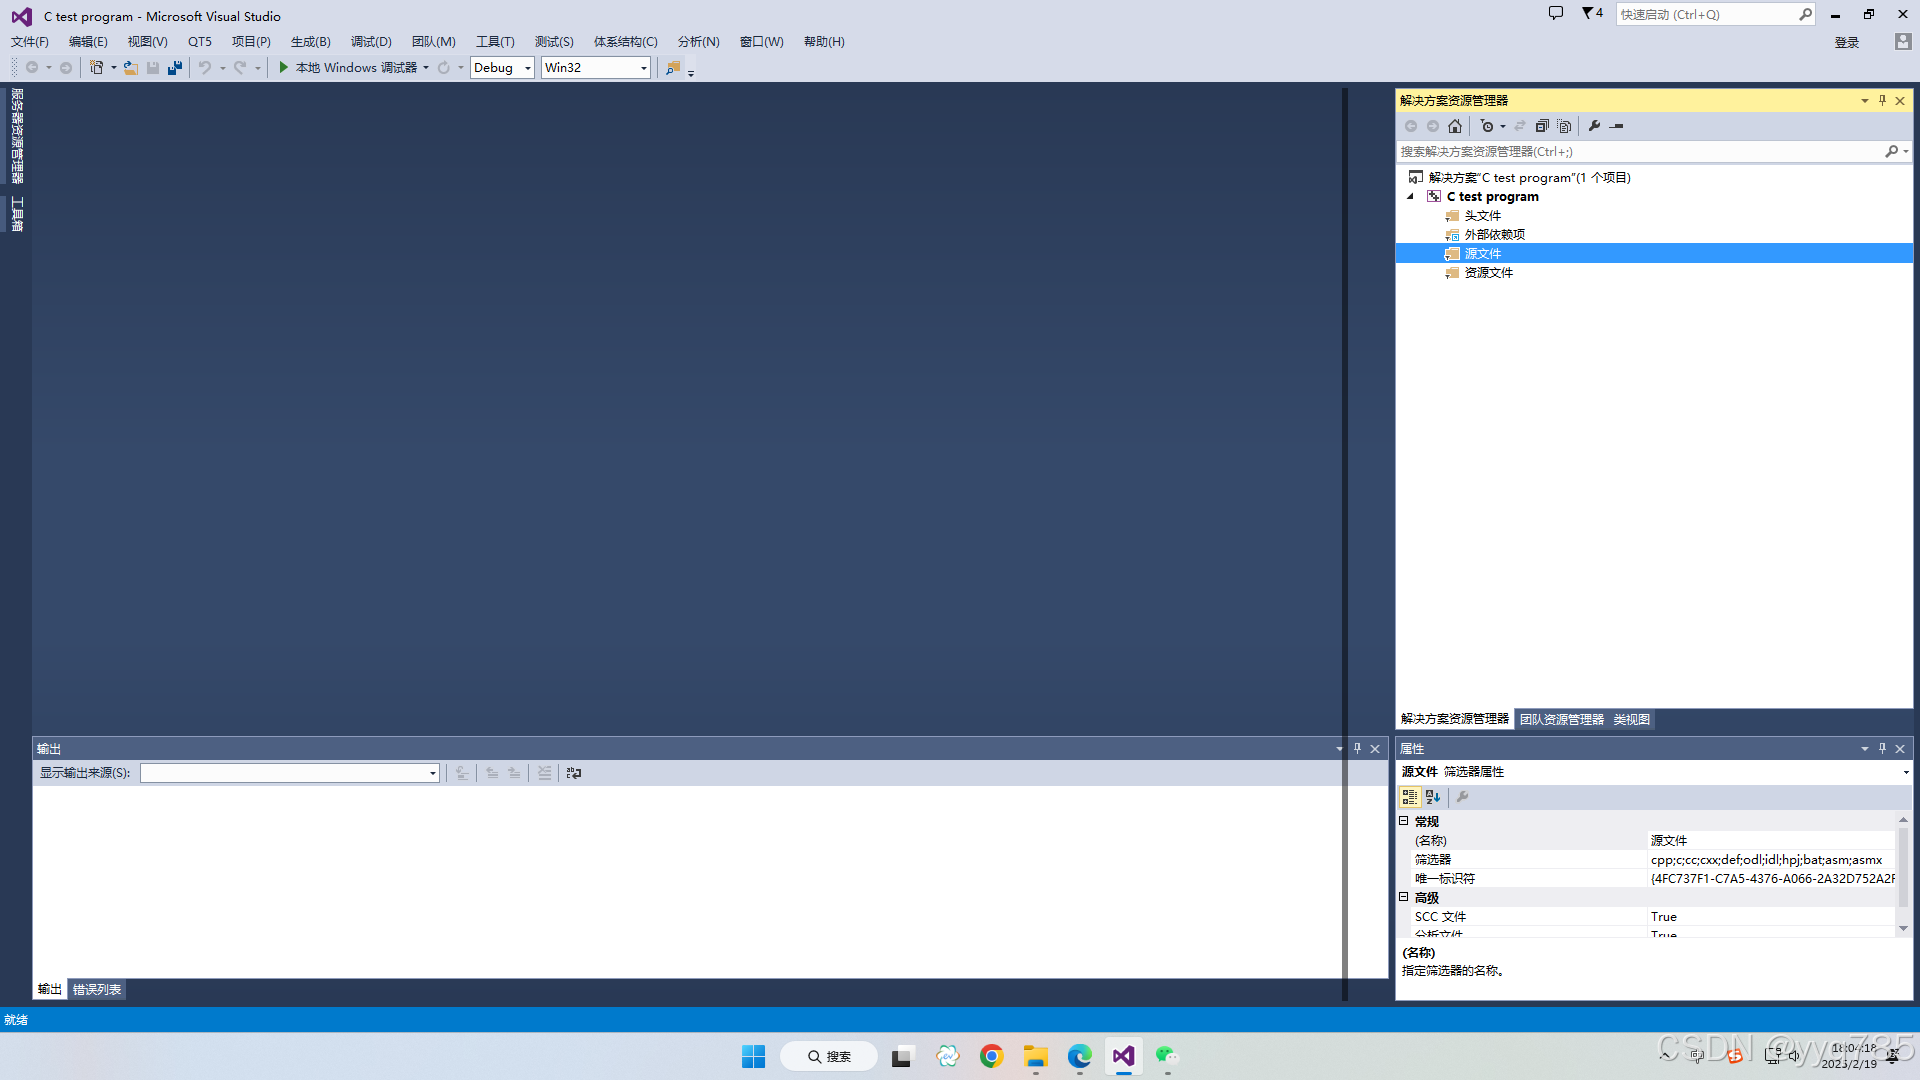Screen dimensions: 1920x1080
Task: Click the Save All toolbar icon
Action: coord(175,67)
